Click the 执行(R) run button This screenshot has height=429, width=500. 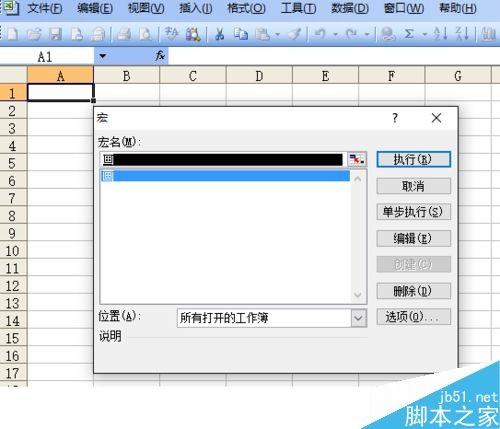(x=413, y=160)
